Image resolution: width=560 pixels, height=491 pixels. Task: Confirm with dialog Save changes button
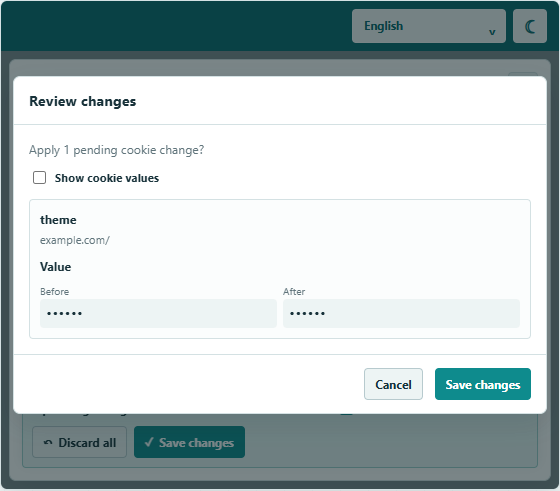(482, 384)
